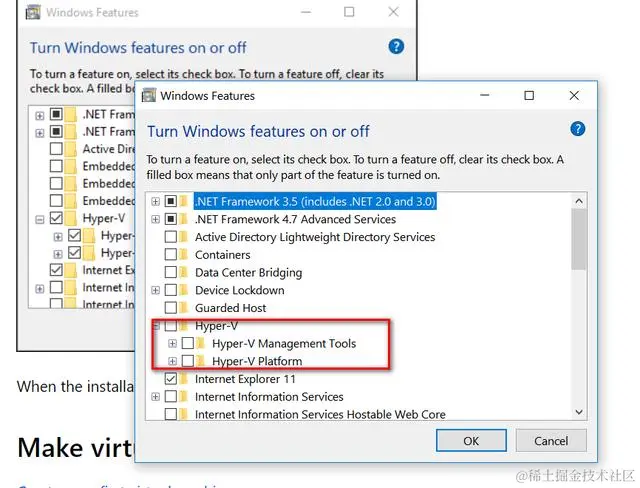Minimize the front Windows Features dialog
This screenshot has width=640, height=488.
(484, 95)
